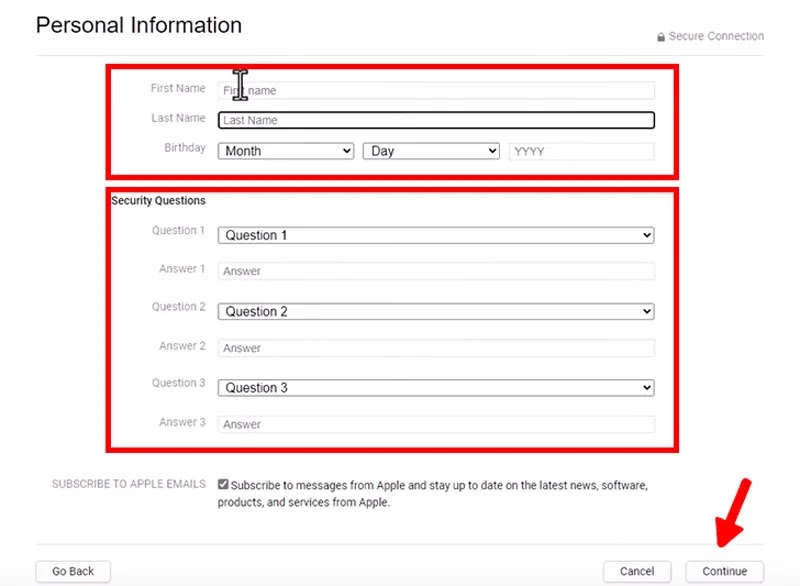Image resolution: width=800 pixels, height=586 pixels.
Task: Click the Last Name label
Action: pyautogui.click(x=178, y=118)
